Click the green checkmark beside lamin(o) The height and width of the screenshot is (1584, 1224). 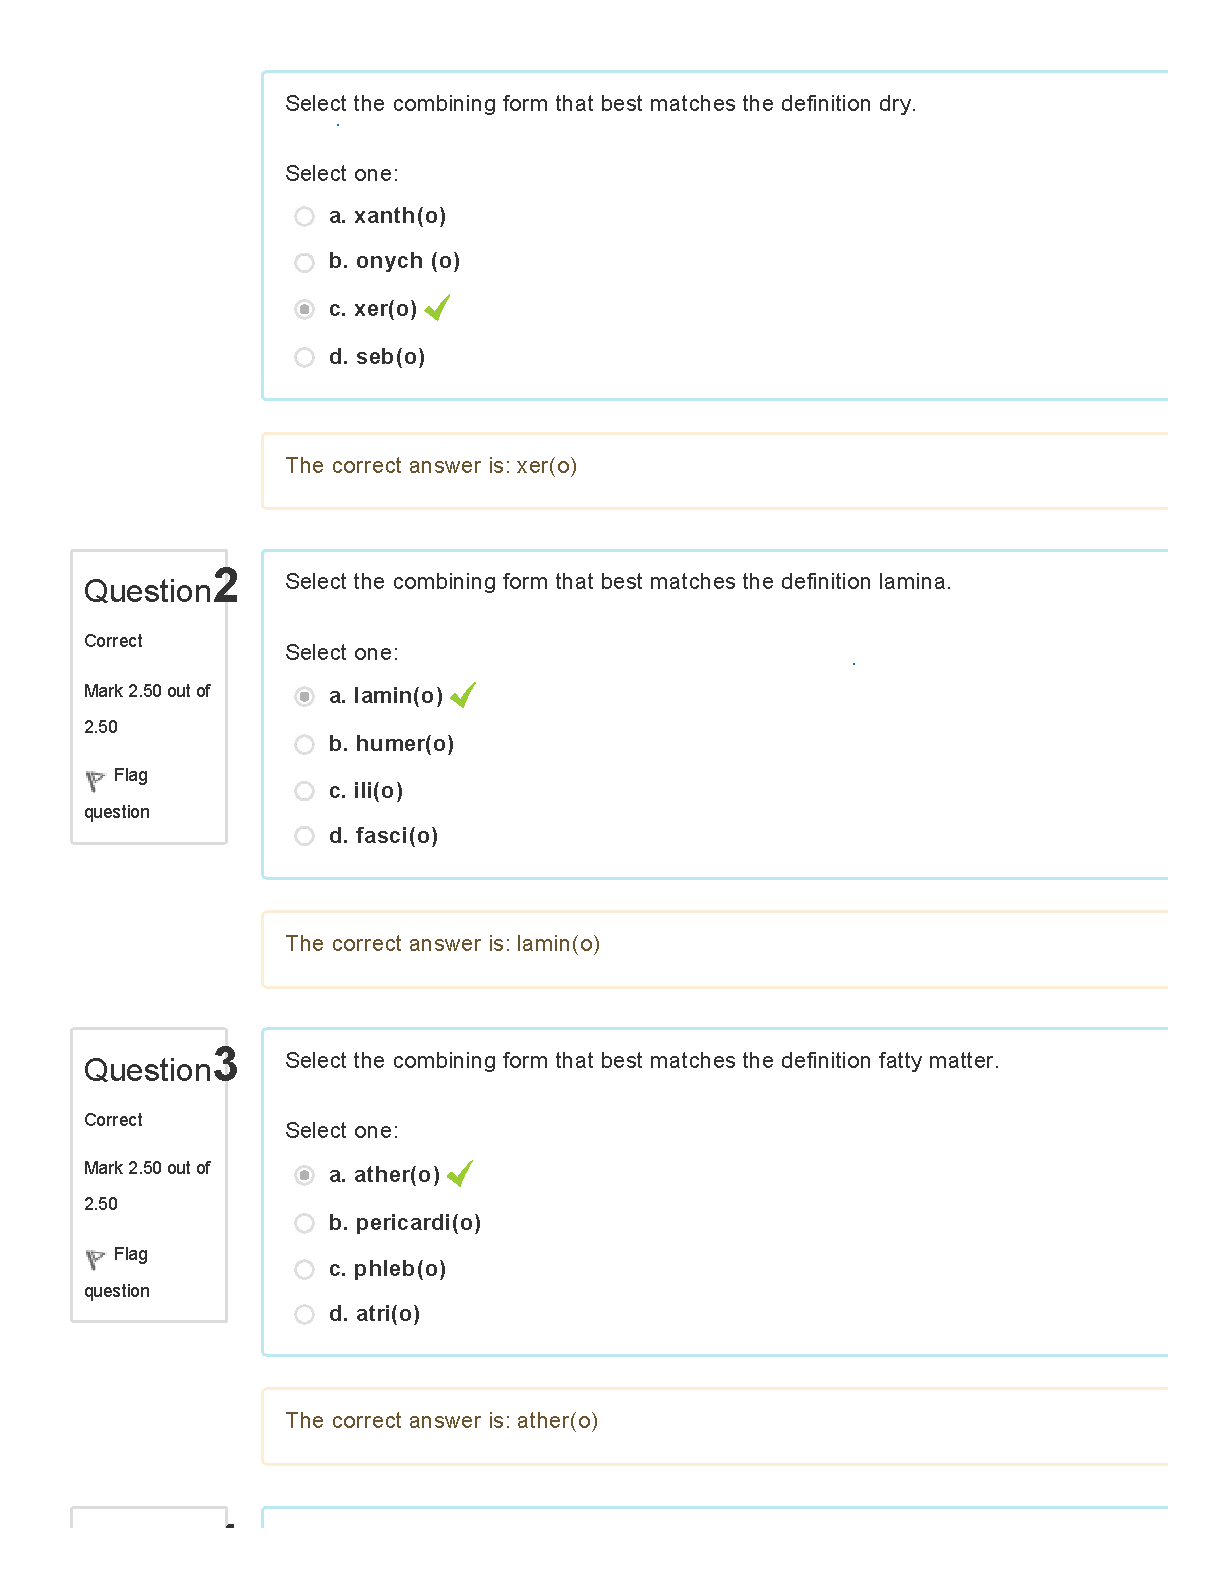[x=463, y=695]
